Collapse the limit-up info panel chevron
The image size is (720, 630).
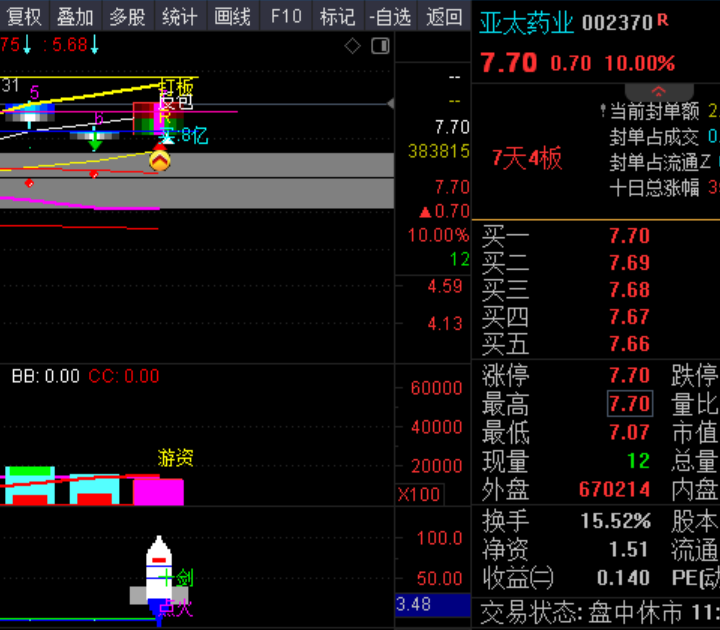[659, 91]
